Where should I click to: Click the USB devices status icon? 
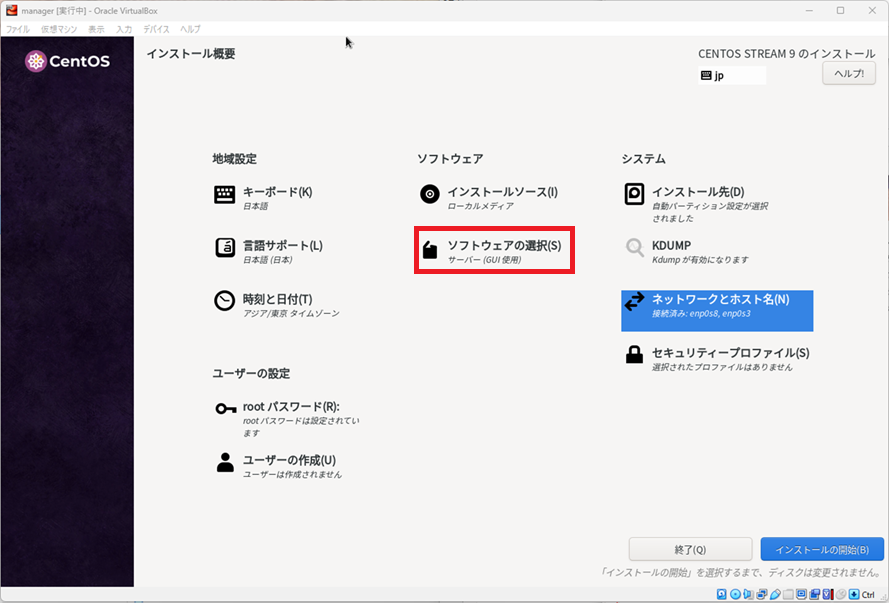[x=775, y=594]
